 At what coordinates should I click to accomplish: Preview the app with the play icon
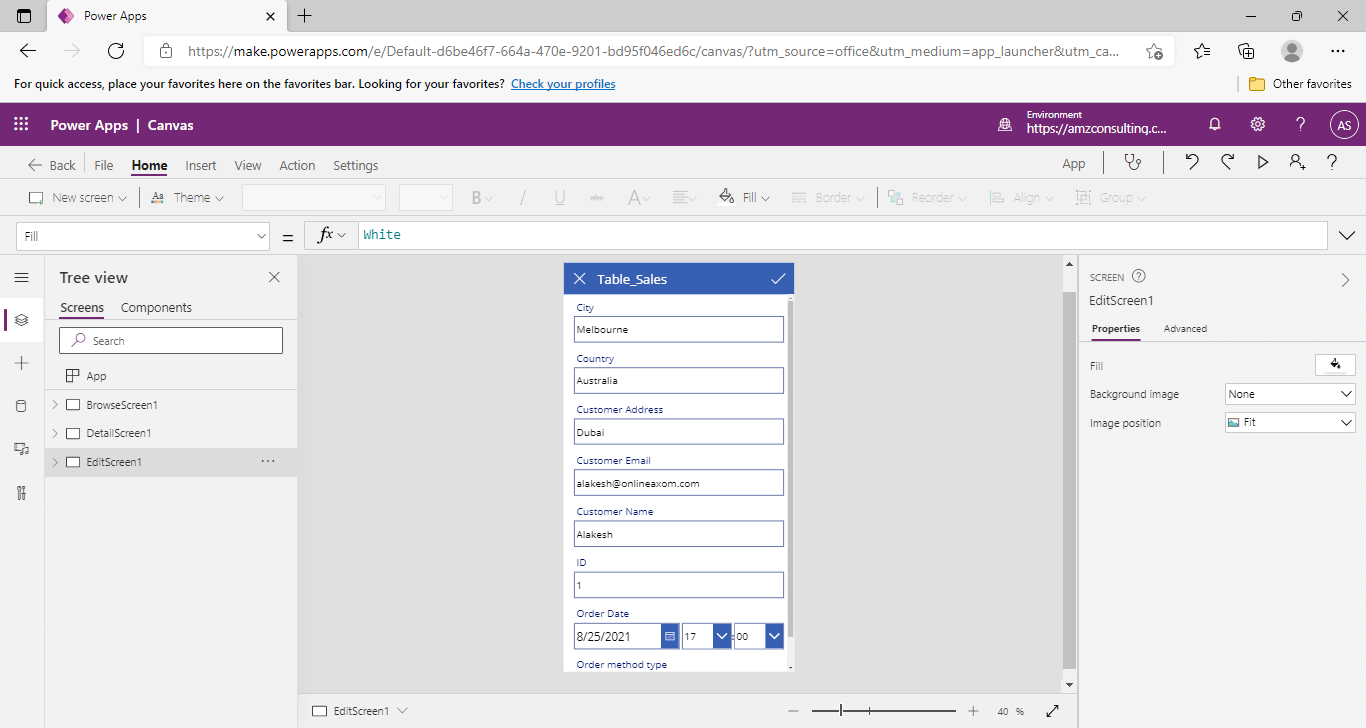1262,161
